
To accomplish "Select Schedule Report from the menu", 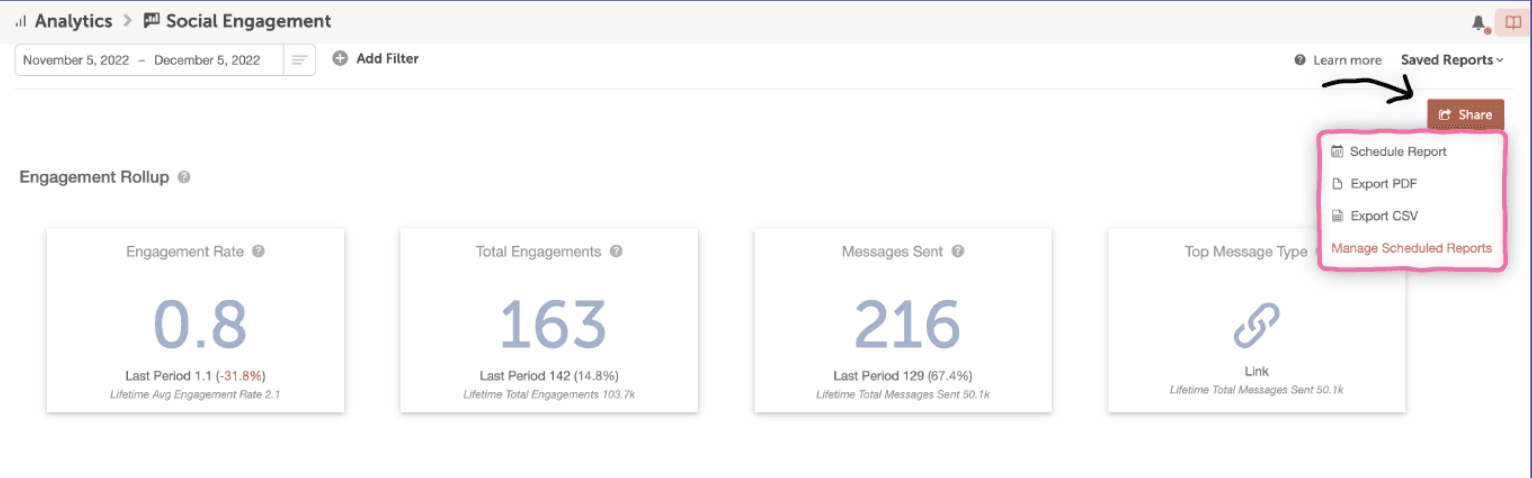I will [x=1397, y=152].
